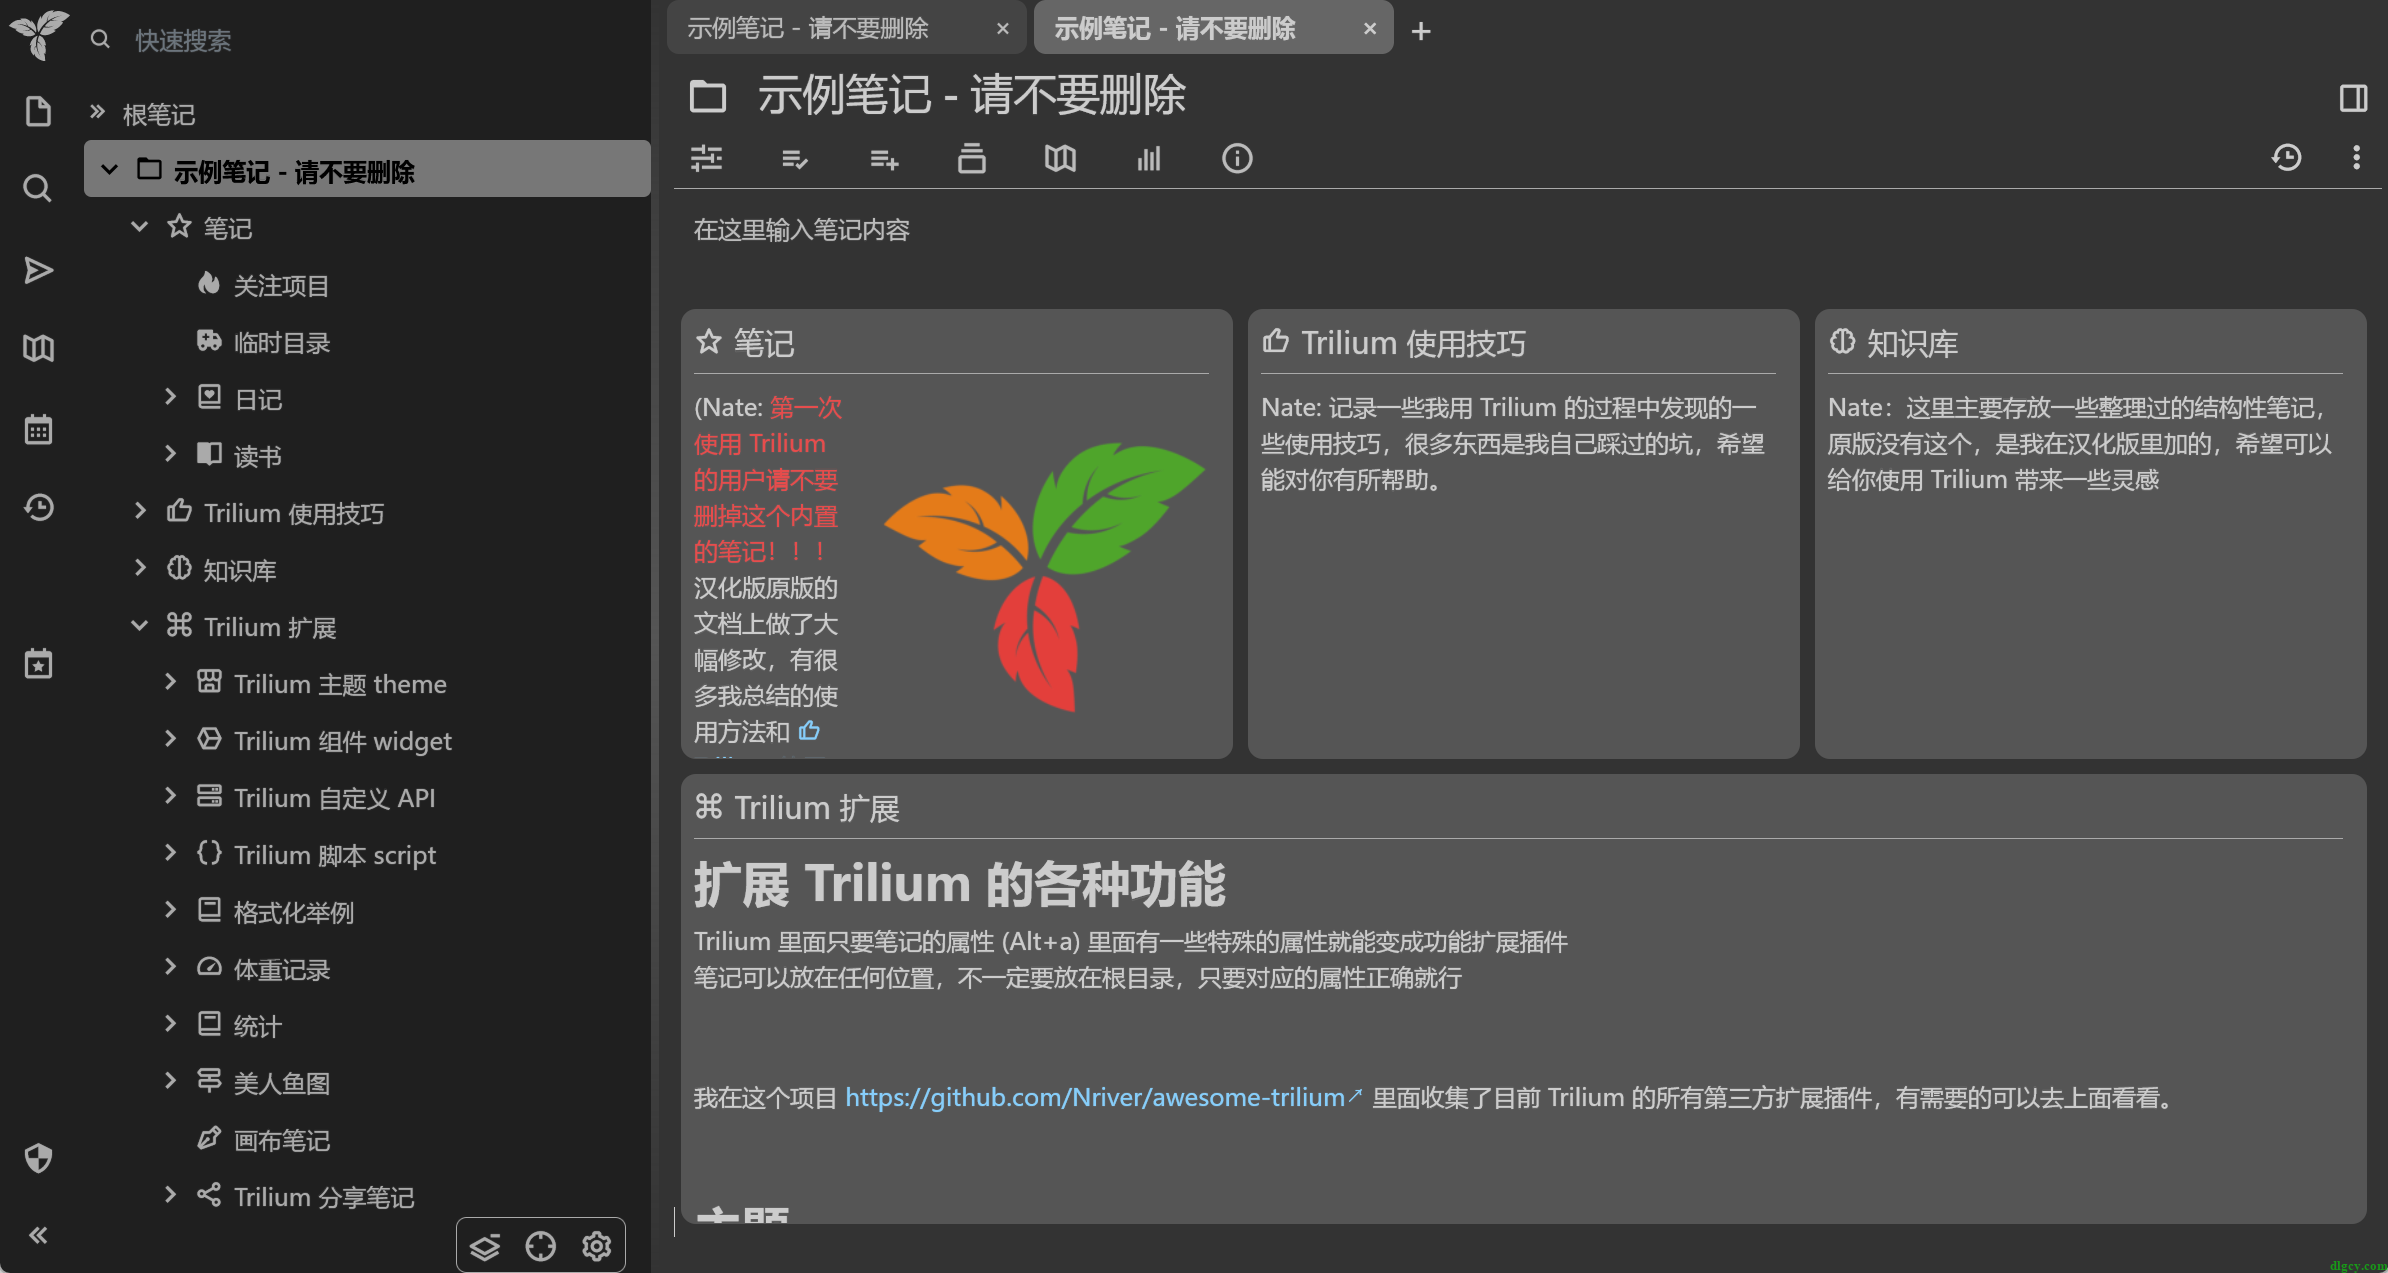Viewport: 2388px width, 1273px height.
Task: Open basic properties sliders icon
Action: [x=707, y=158]
